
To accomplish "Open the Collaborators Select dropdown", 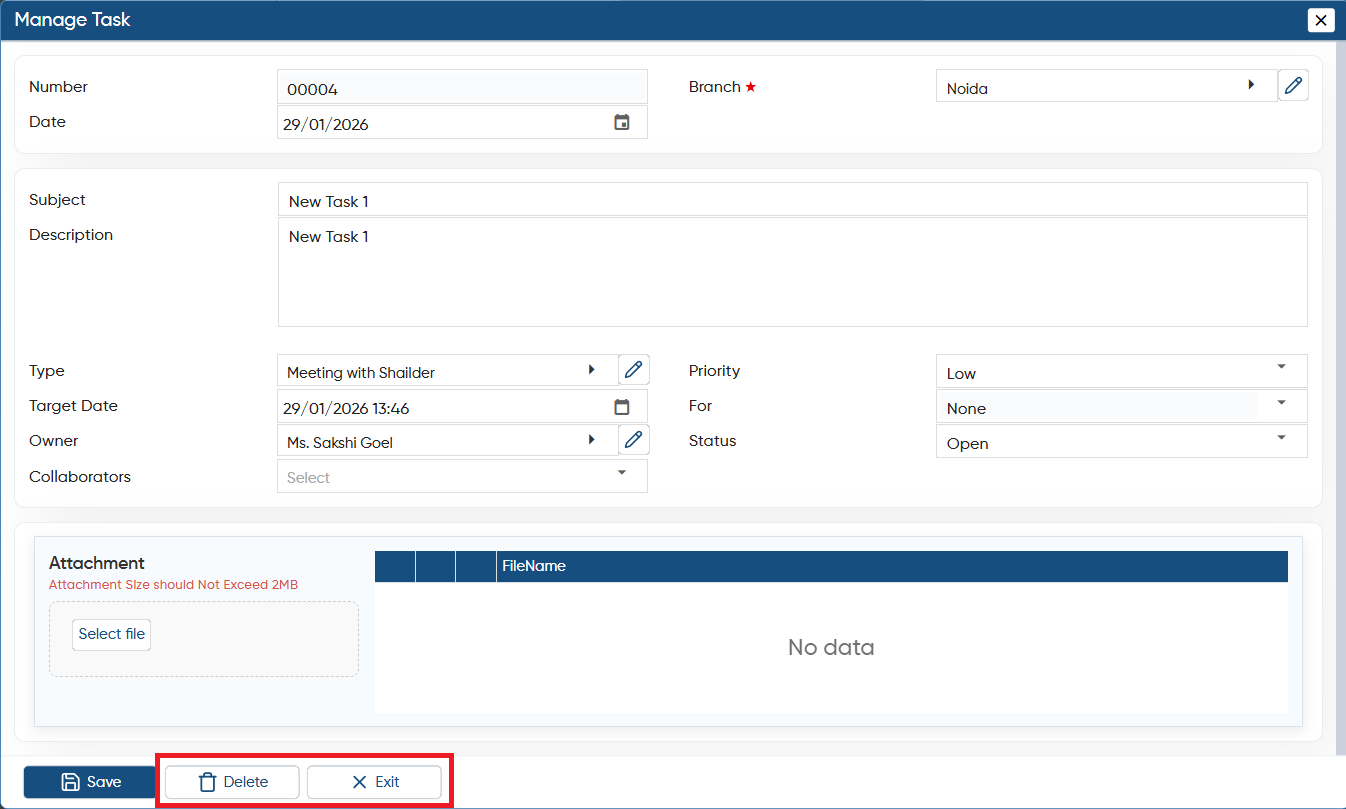I will [x=462, y=476].
